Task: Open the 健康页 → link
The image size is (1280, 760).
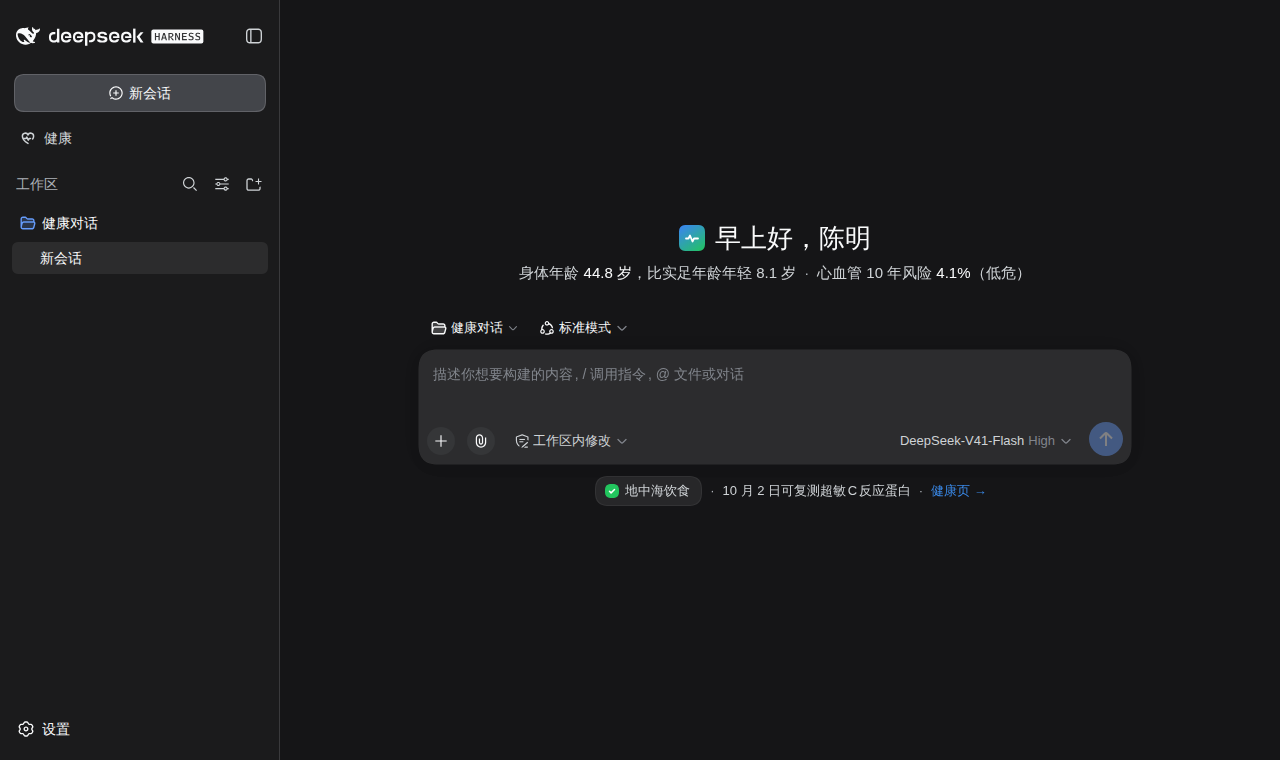Action: pos(959,491)
